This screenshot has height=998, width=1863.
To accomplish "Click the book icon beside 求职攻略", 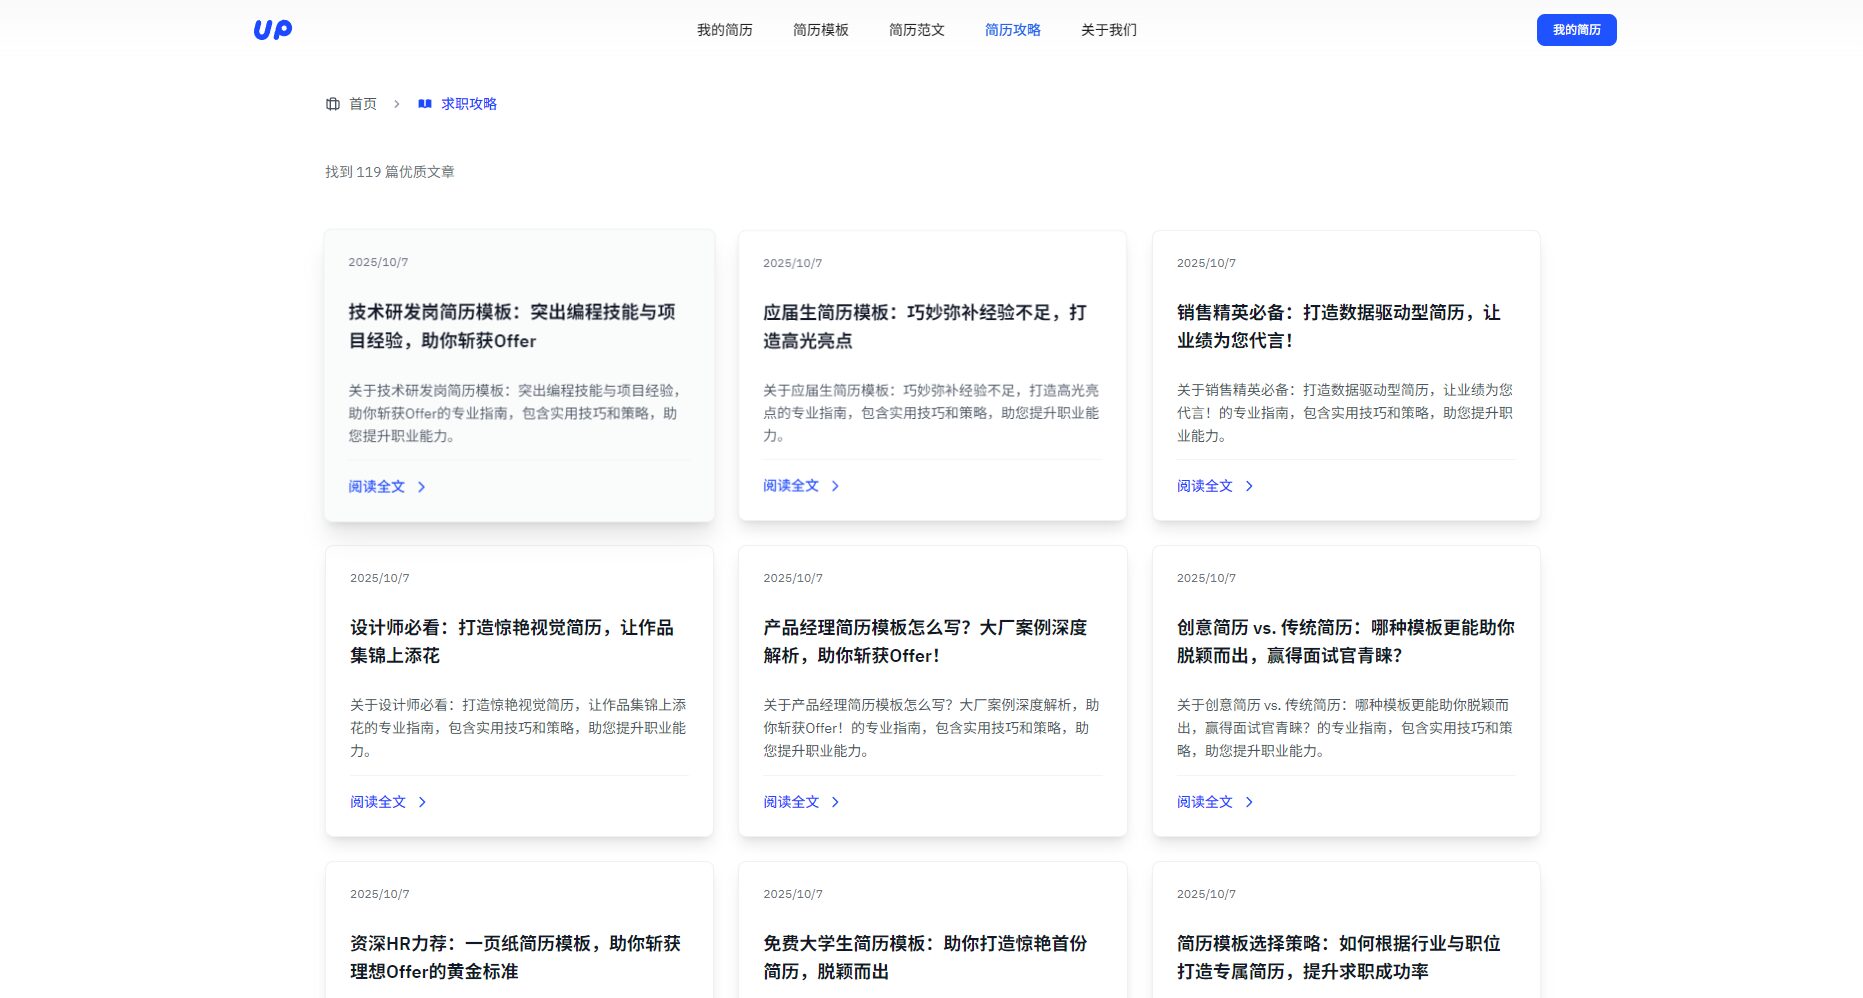I will point(424,103).
